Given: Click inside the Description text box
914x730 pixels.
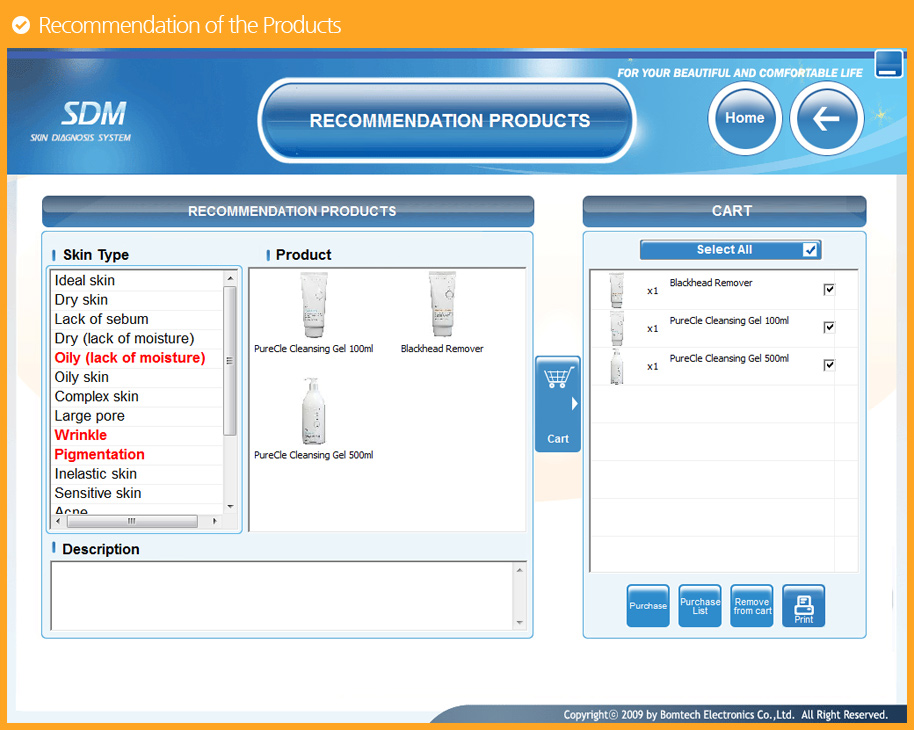Looking at the screenshot, I should coord(282,595).
